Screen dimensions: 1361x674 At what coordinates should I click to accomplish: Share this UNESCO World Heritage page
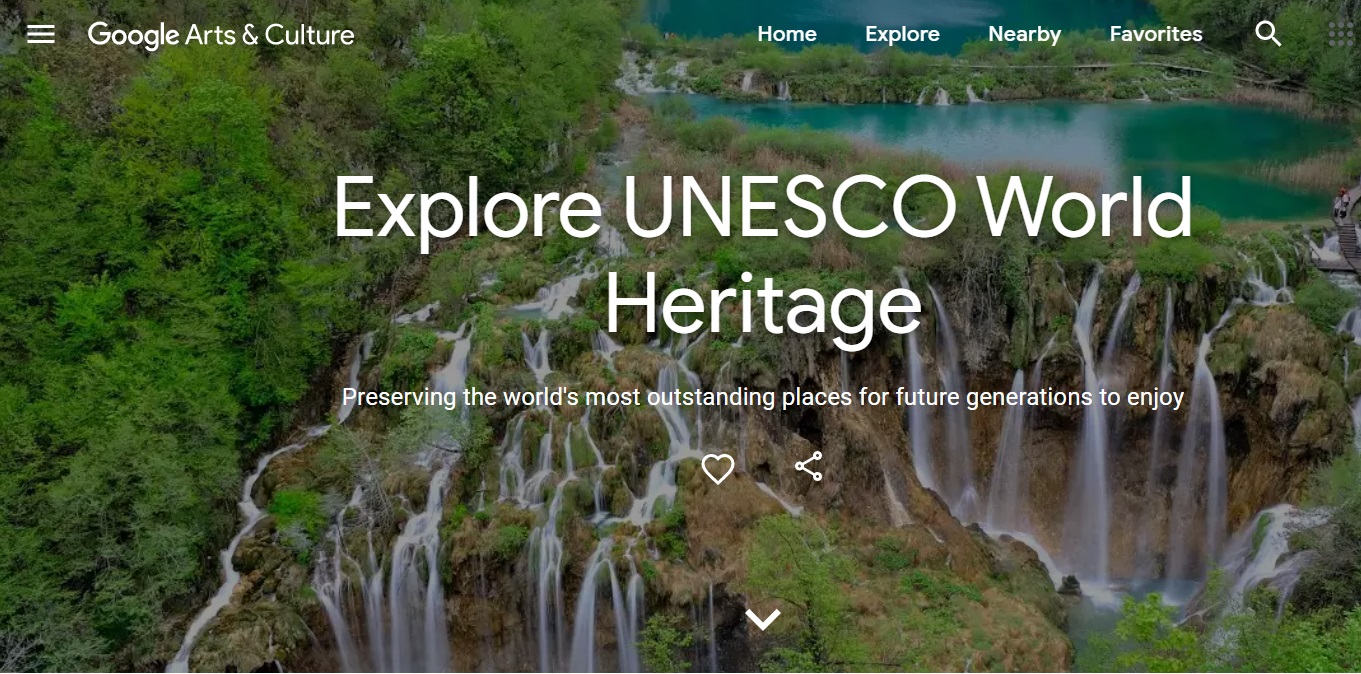808,467
